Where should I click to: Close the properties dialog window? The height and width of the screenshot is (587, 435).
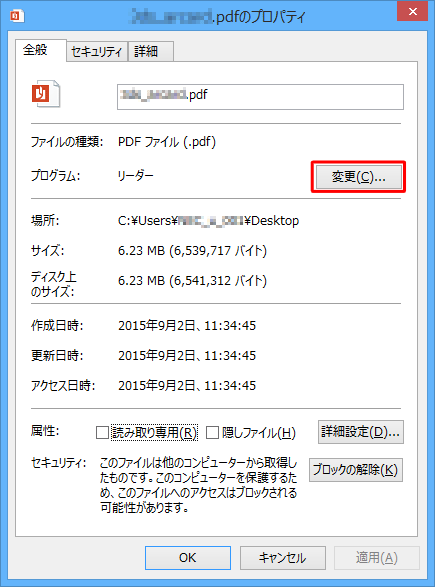(413, 11)
